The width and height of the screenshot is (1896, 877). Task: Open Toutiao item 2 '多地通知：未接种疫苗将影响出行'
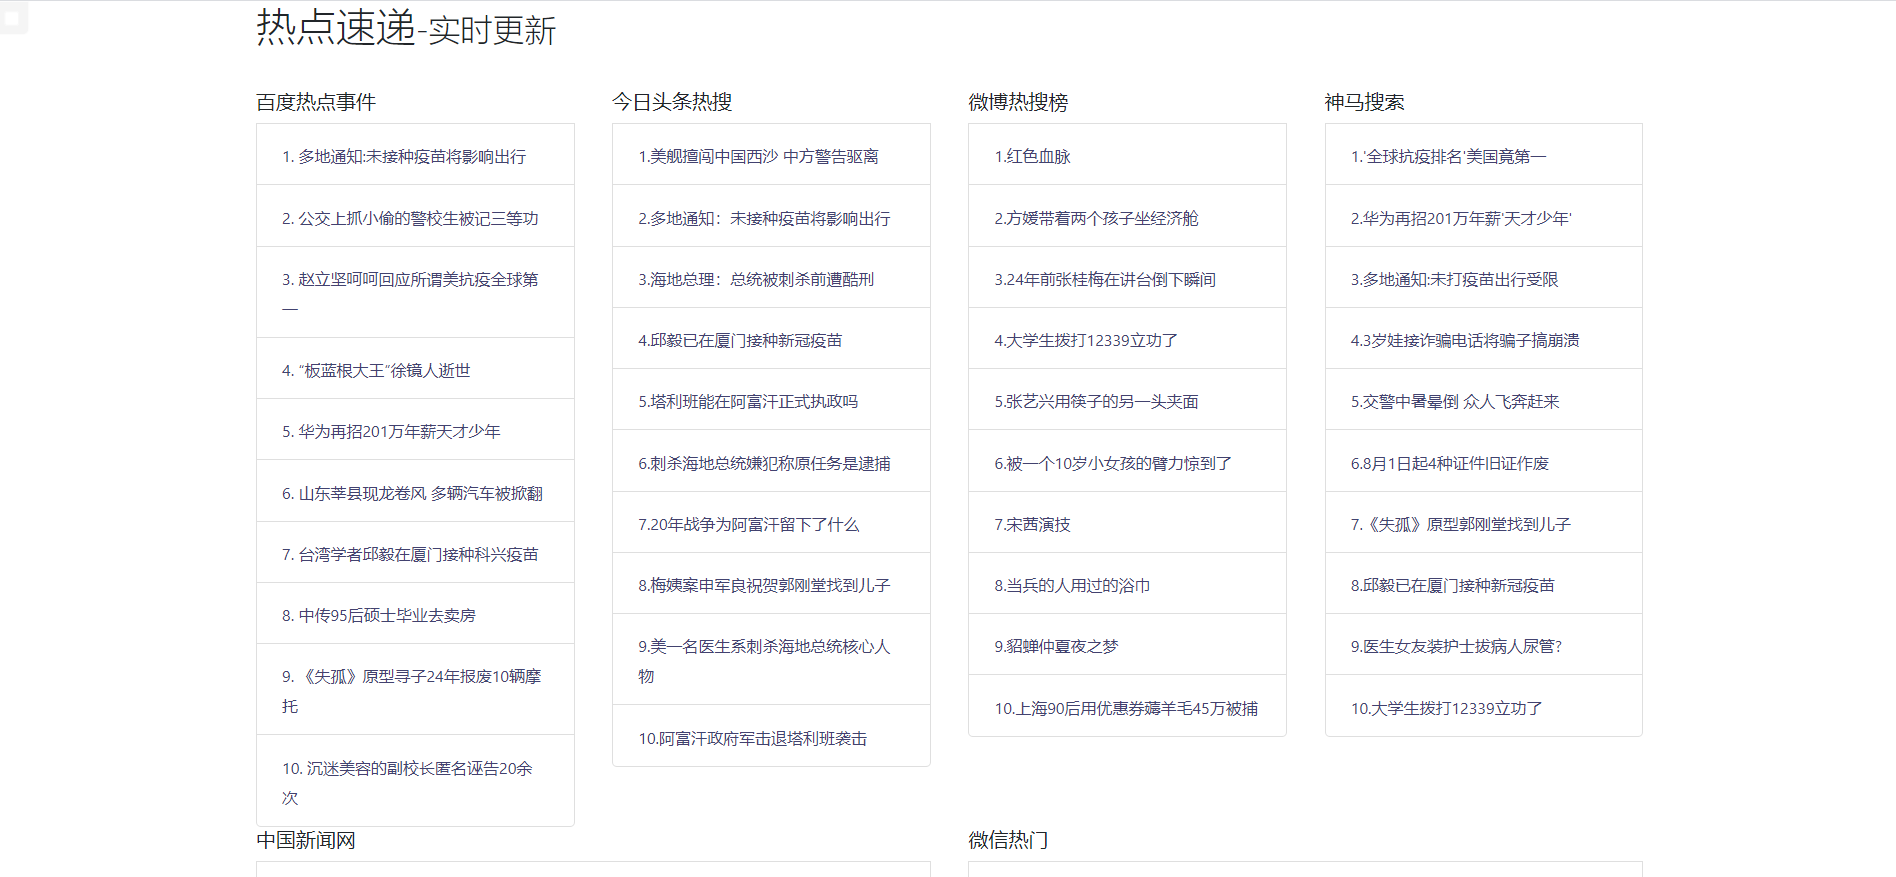pyautogui.click(x=764, y=218)
